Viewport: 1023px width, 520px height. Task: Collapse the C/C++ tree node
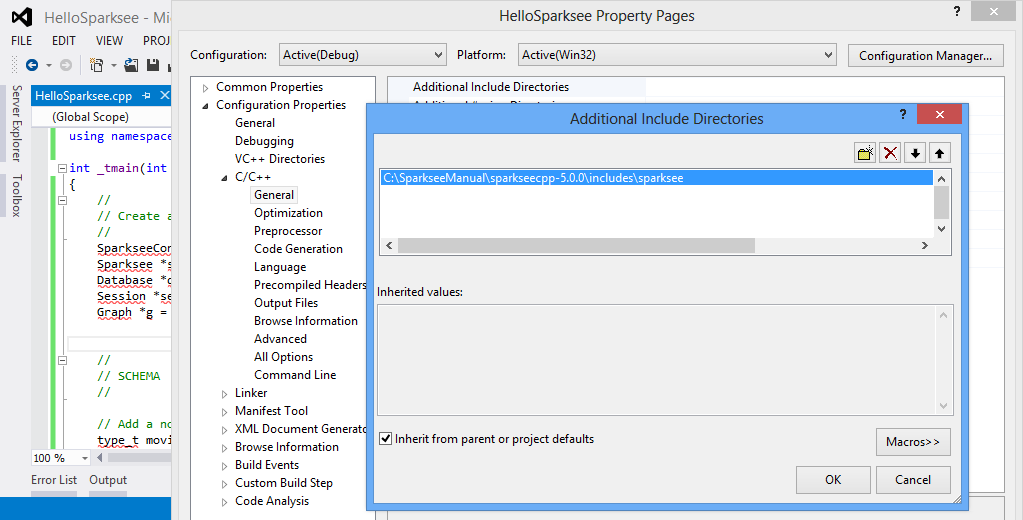tap(224, 177)
